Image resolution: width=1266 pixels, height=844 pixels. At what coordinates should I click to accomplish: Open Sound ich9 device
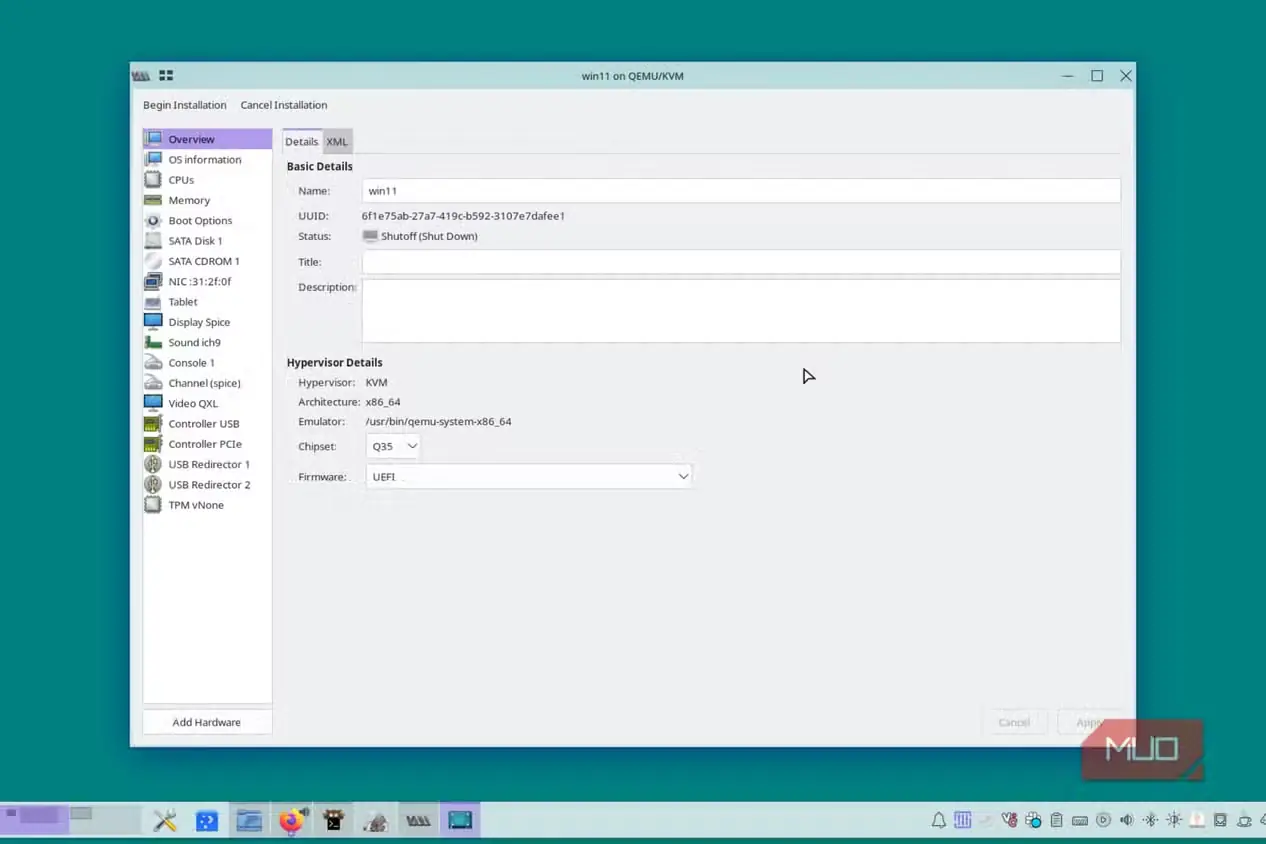coord(207,342)
